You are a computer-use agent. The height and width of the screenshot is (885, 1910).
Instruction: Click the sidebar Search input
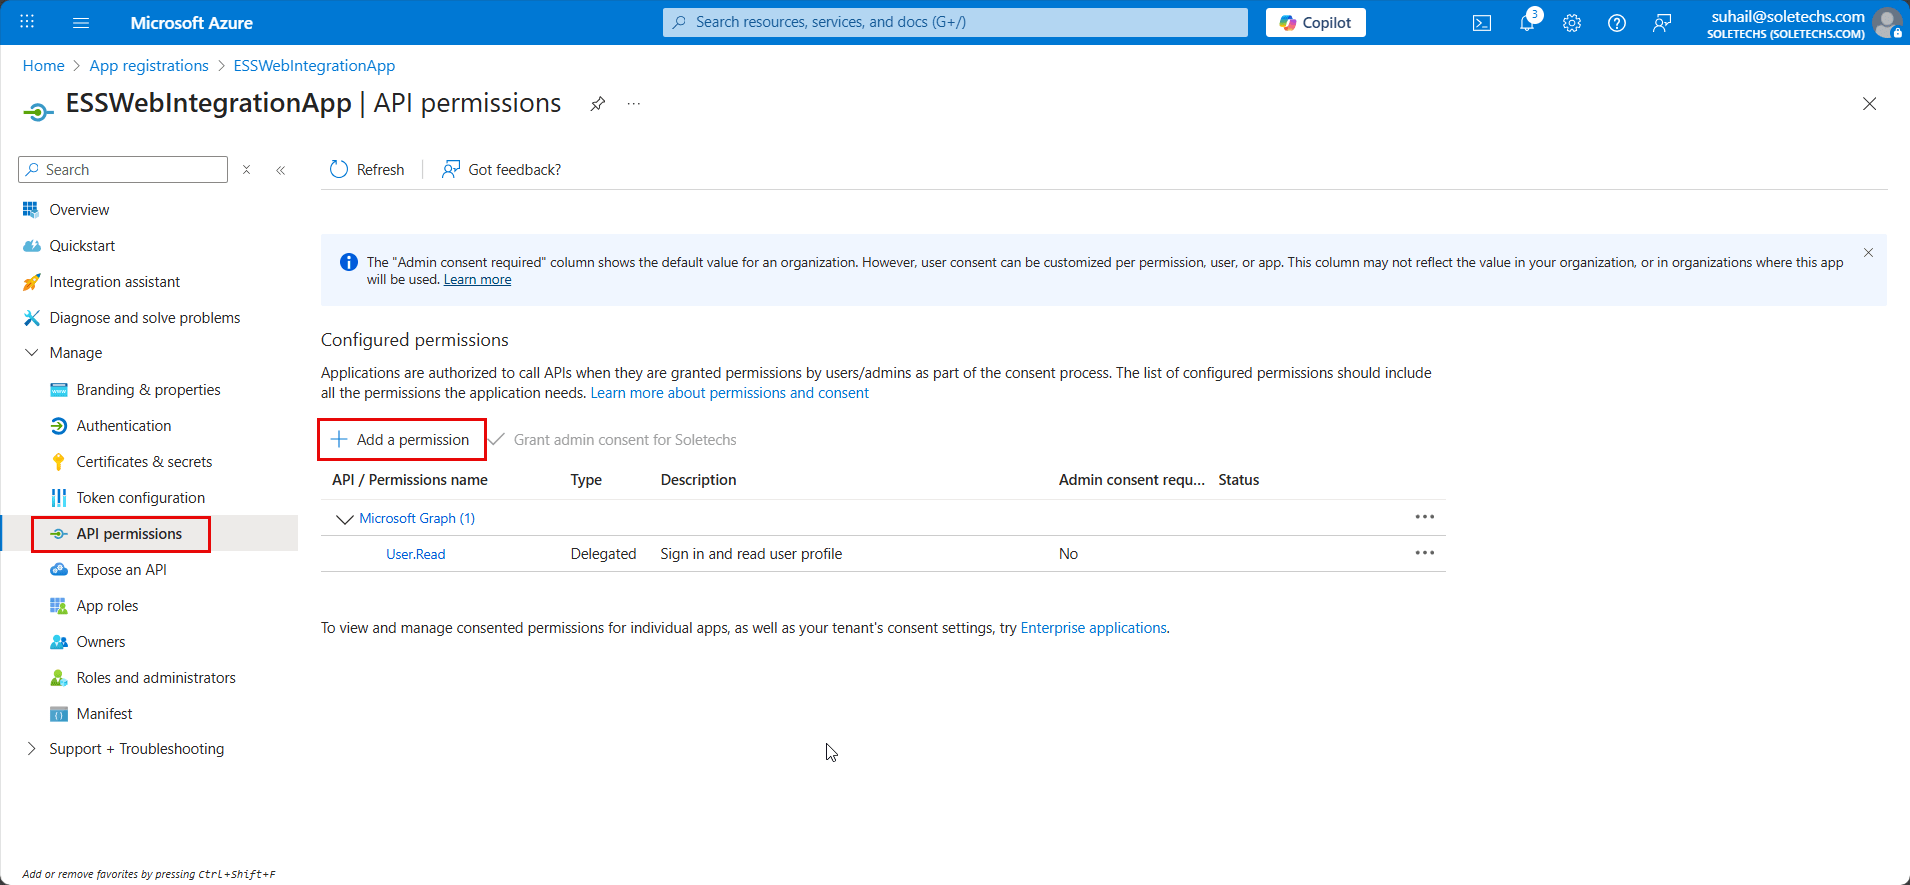coord(123,170)
